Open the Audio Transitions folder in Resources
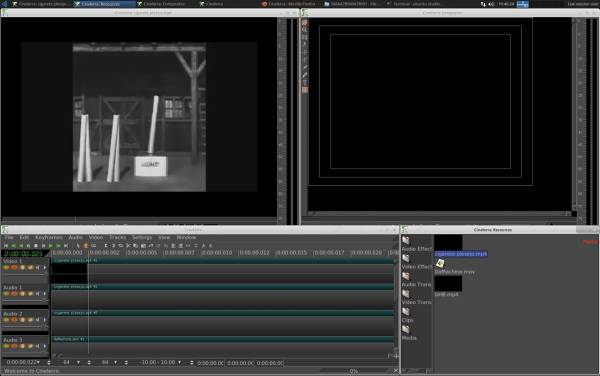 pos(406,276)
